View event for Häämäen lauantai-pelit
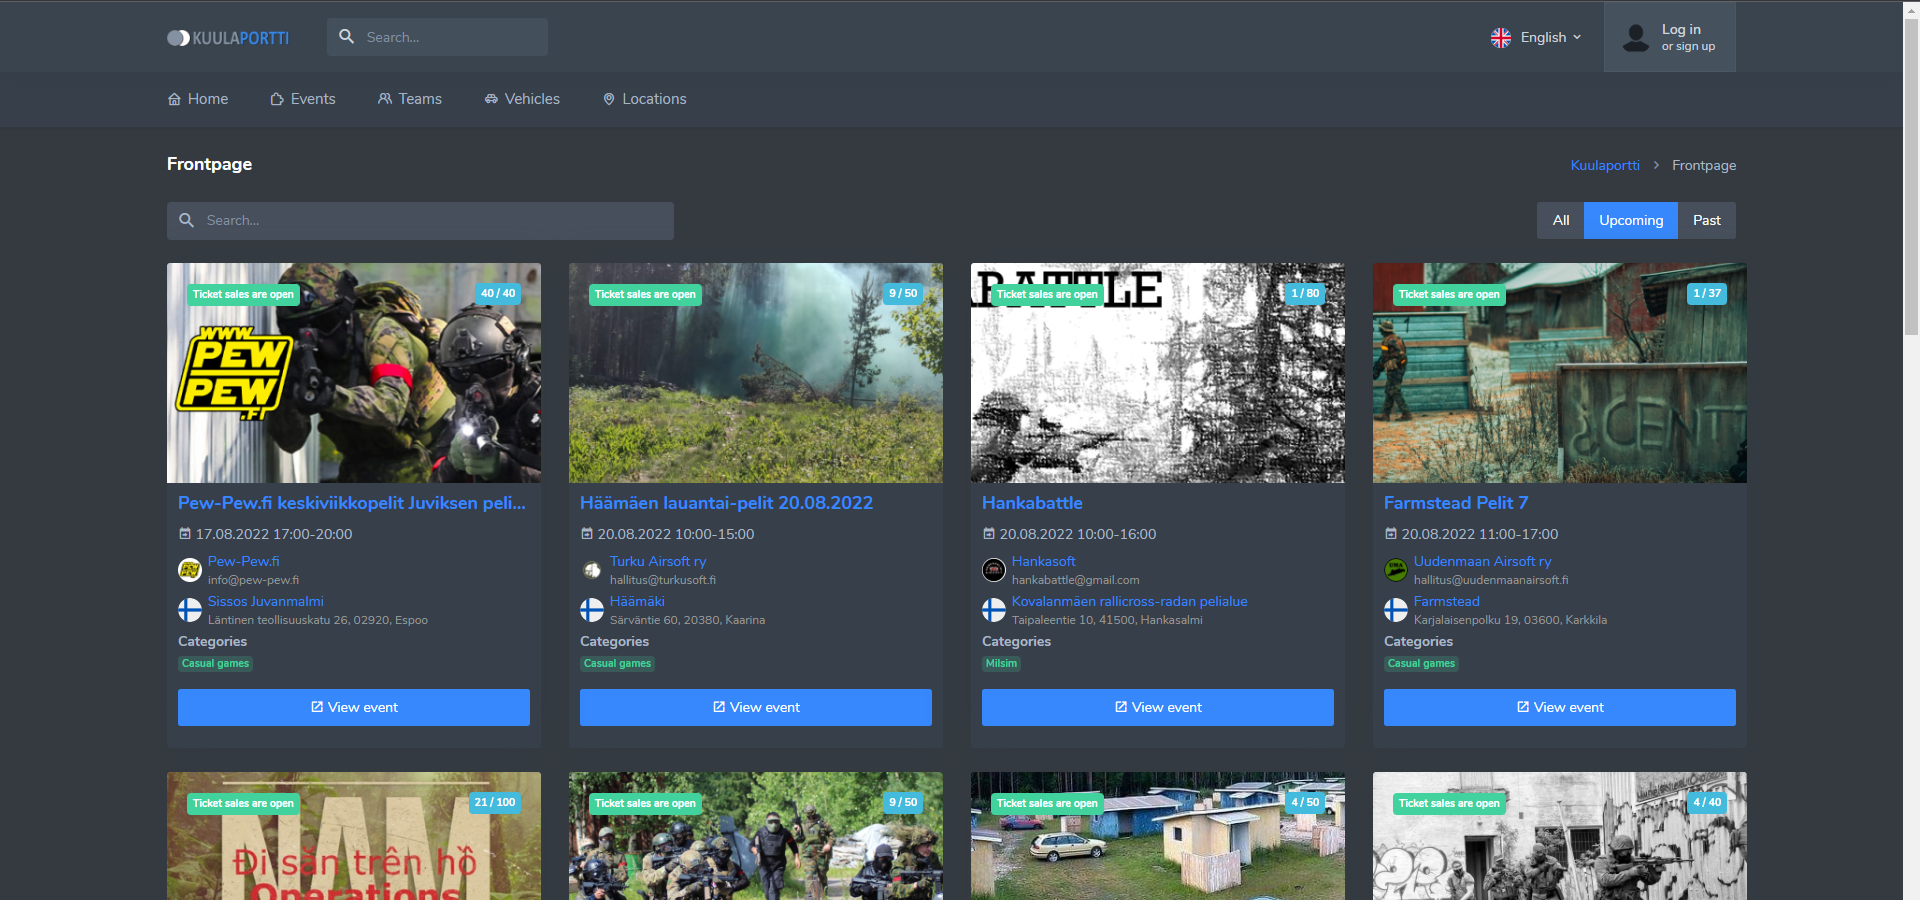 [x=756, y=707]
